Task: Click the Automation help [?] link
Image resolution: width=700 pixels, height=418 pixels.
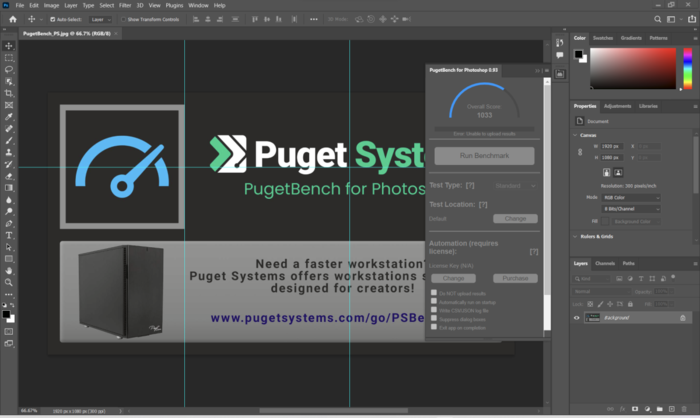Action: [534, 252]
